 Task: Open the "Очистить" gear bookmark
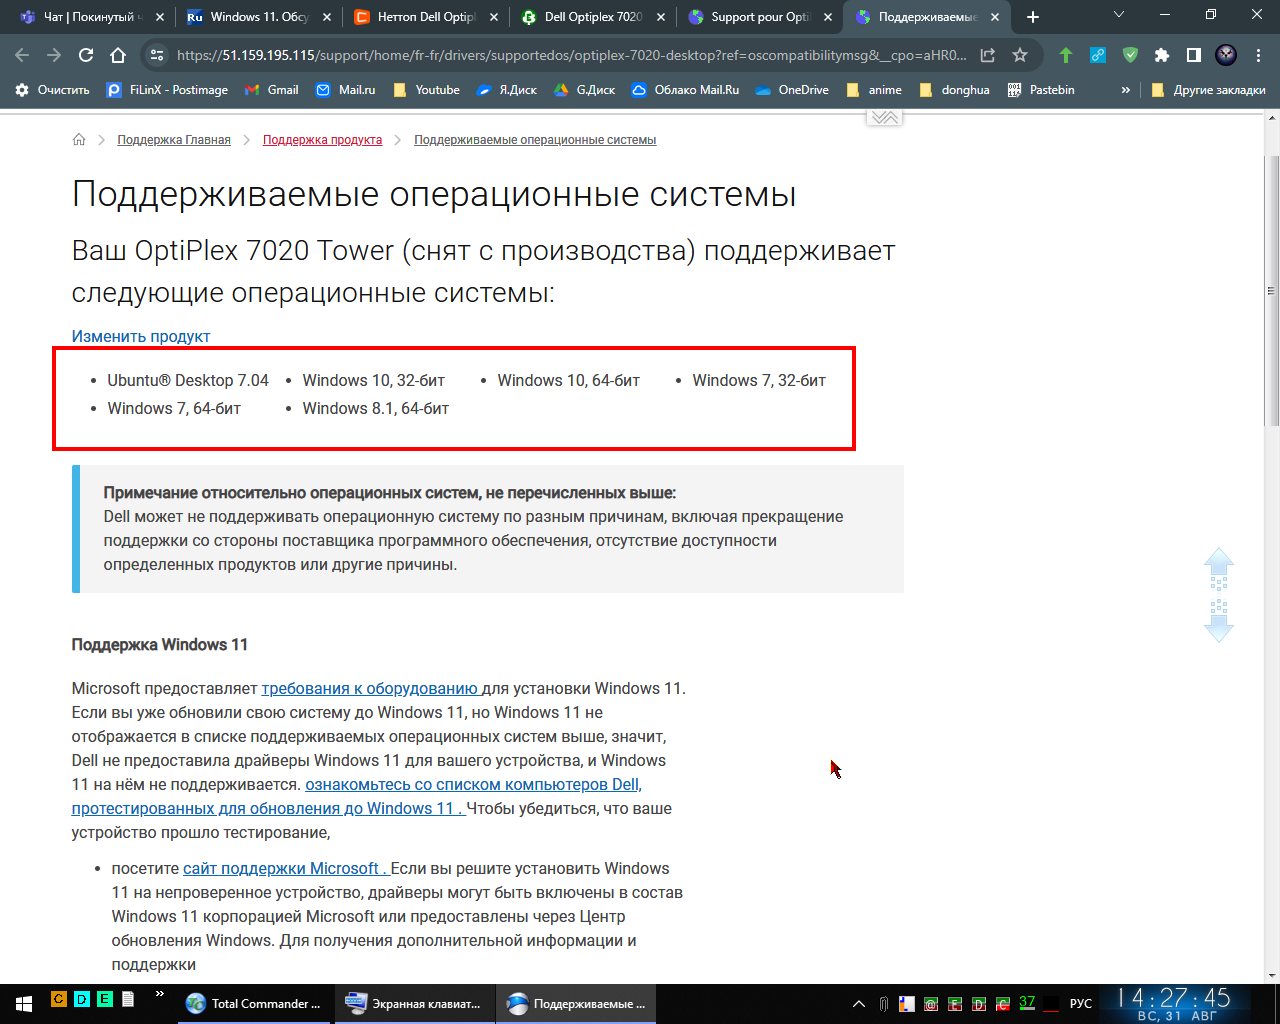tap(53, 90)
